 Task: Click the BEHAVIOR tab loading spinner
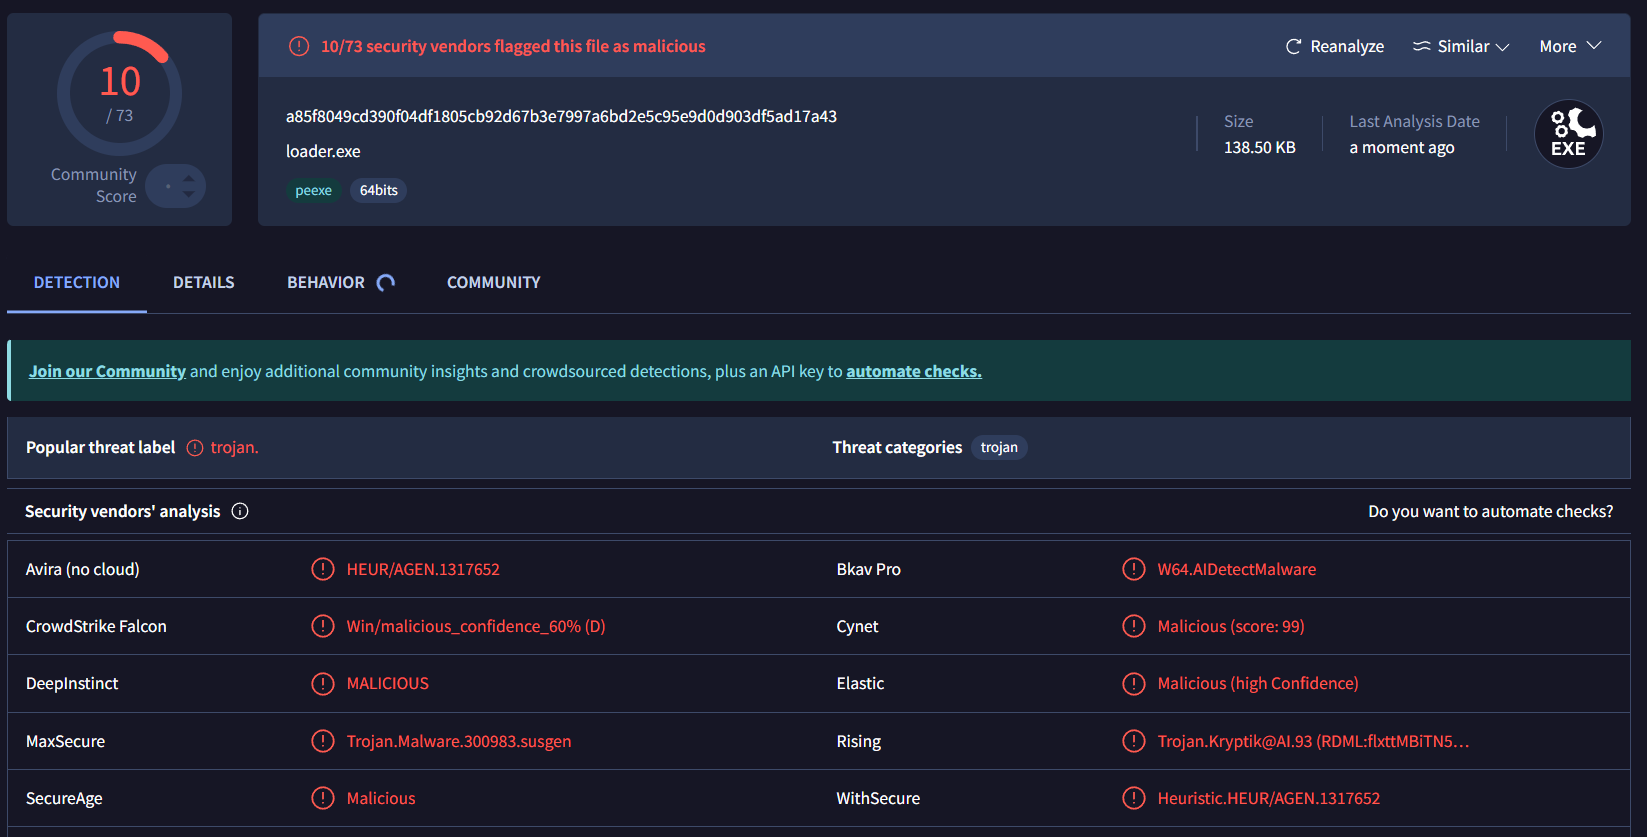(386, 283)
